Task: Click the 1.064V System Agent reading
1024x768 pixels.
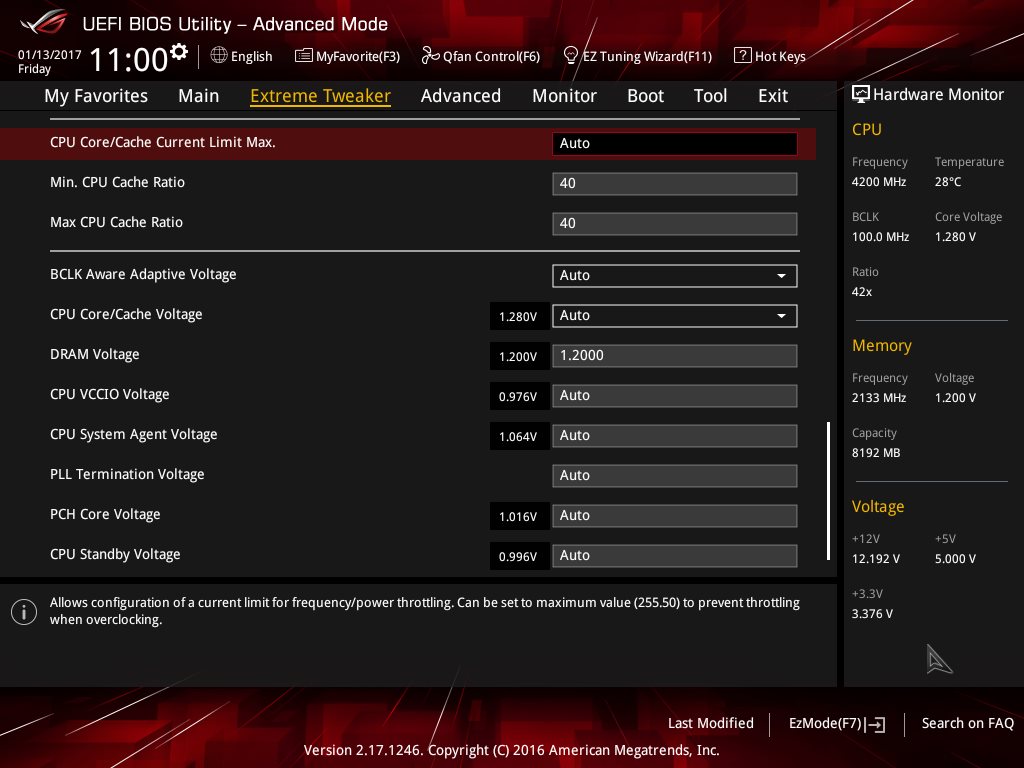Action: tap(519, 436)
